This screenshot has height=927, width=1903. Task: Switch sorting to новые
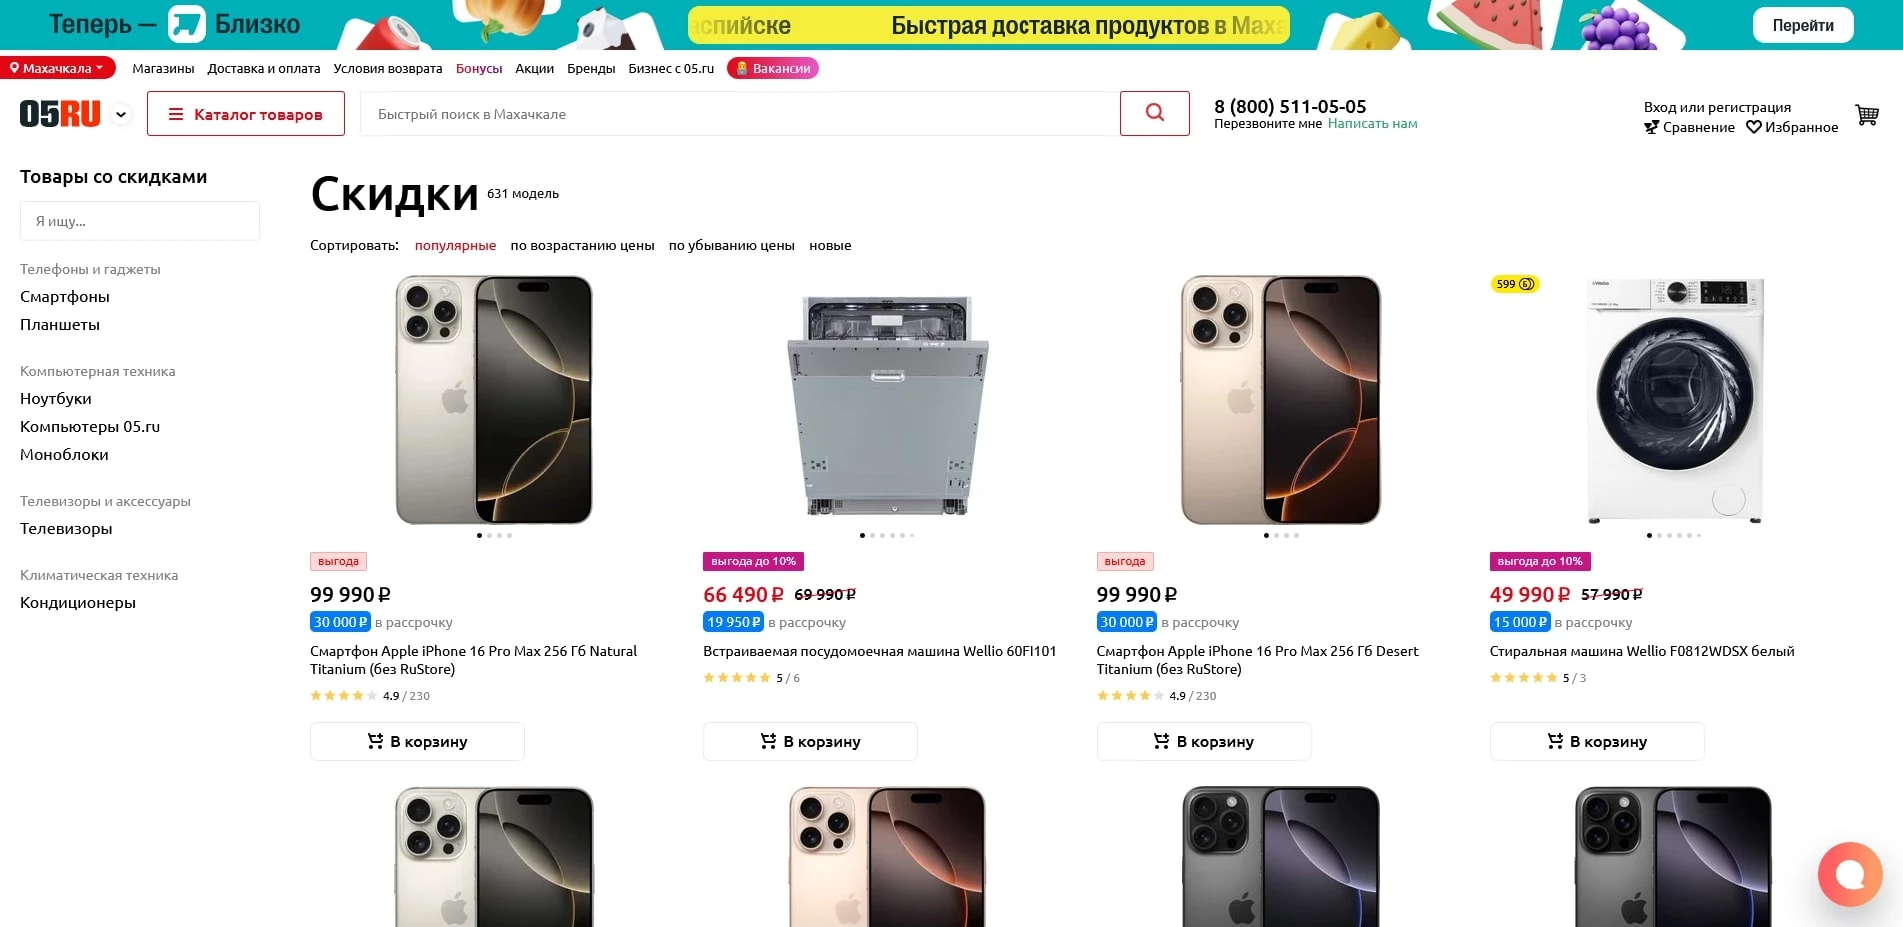(830, 245)
